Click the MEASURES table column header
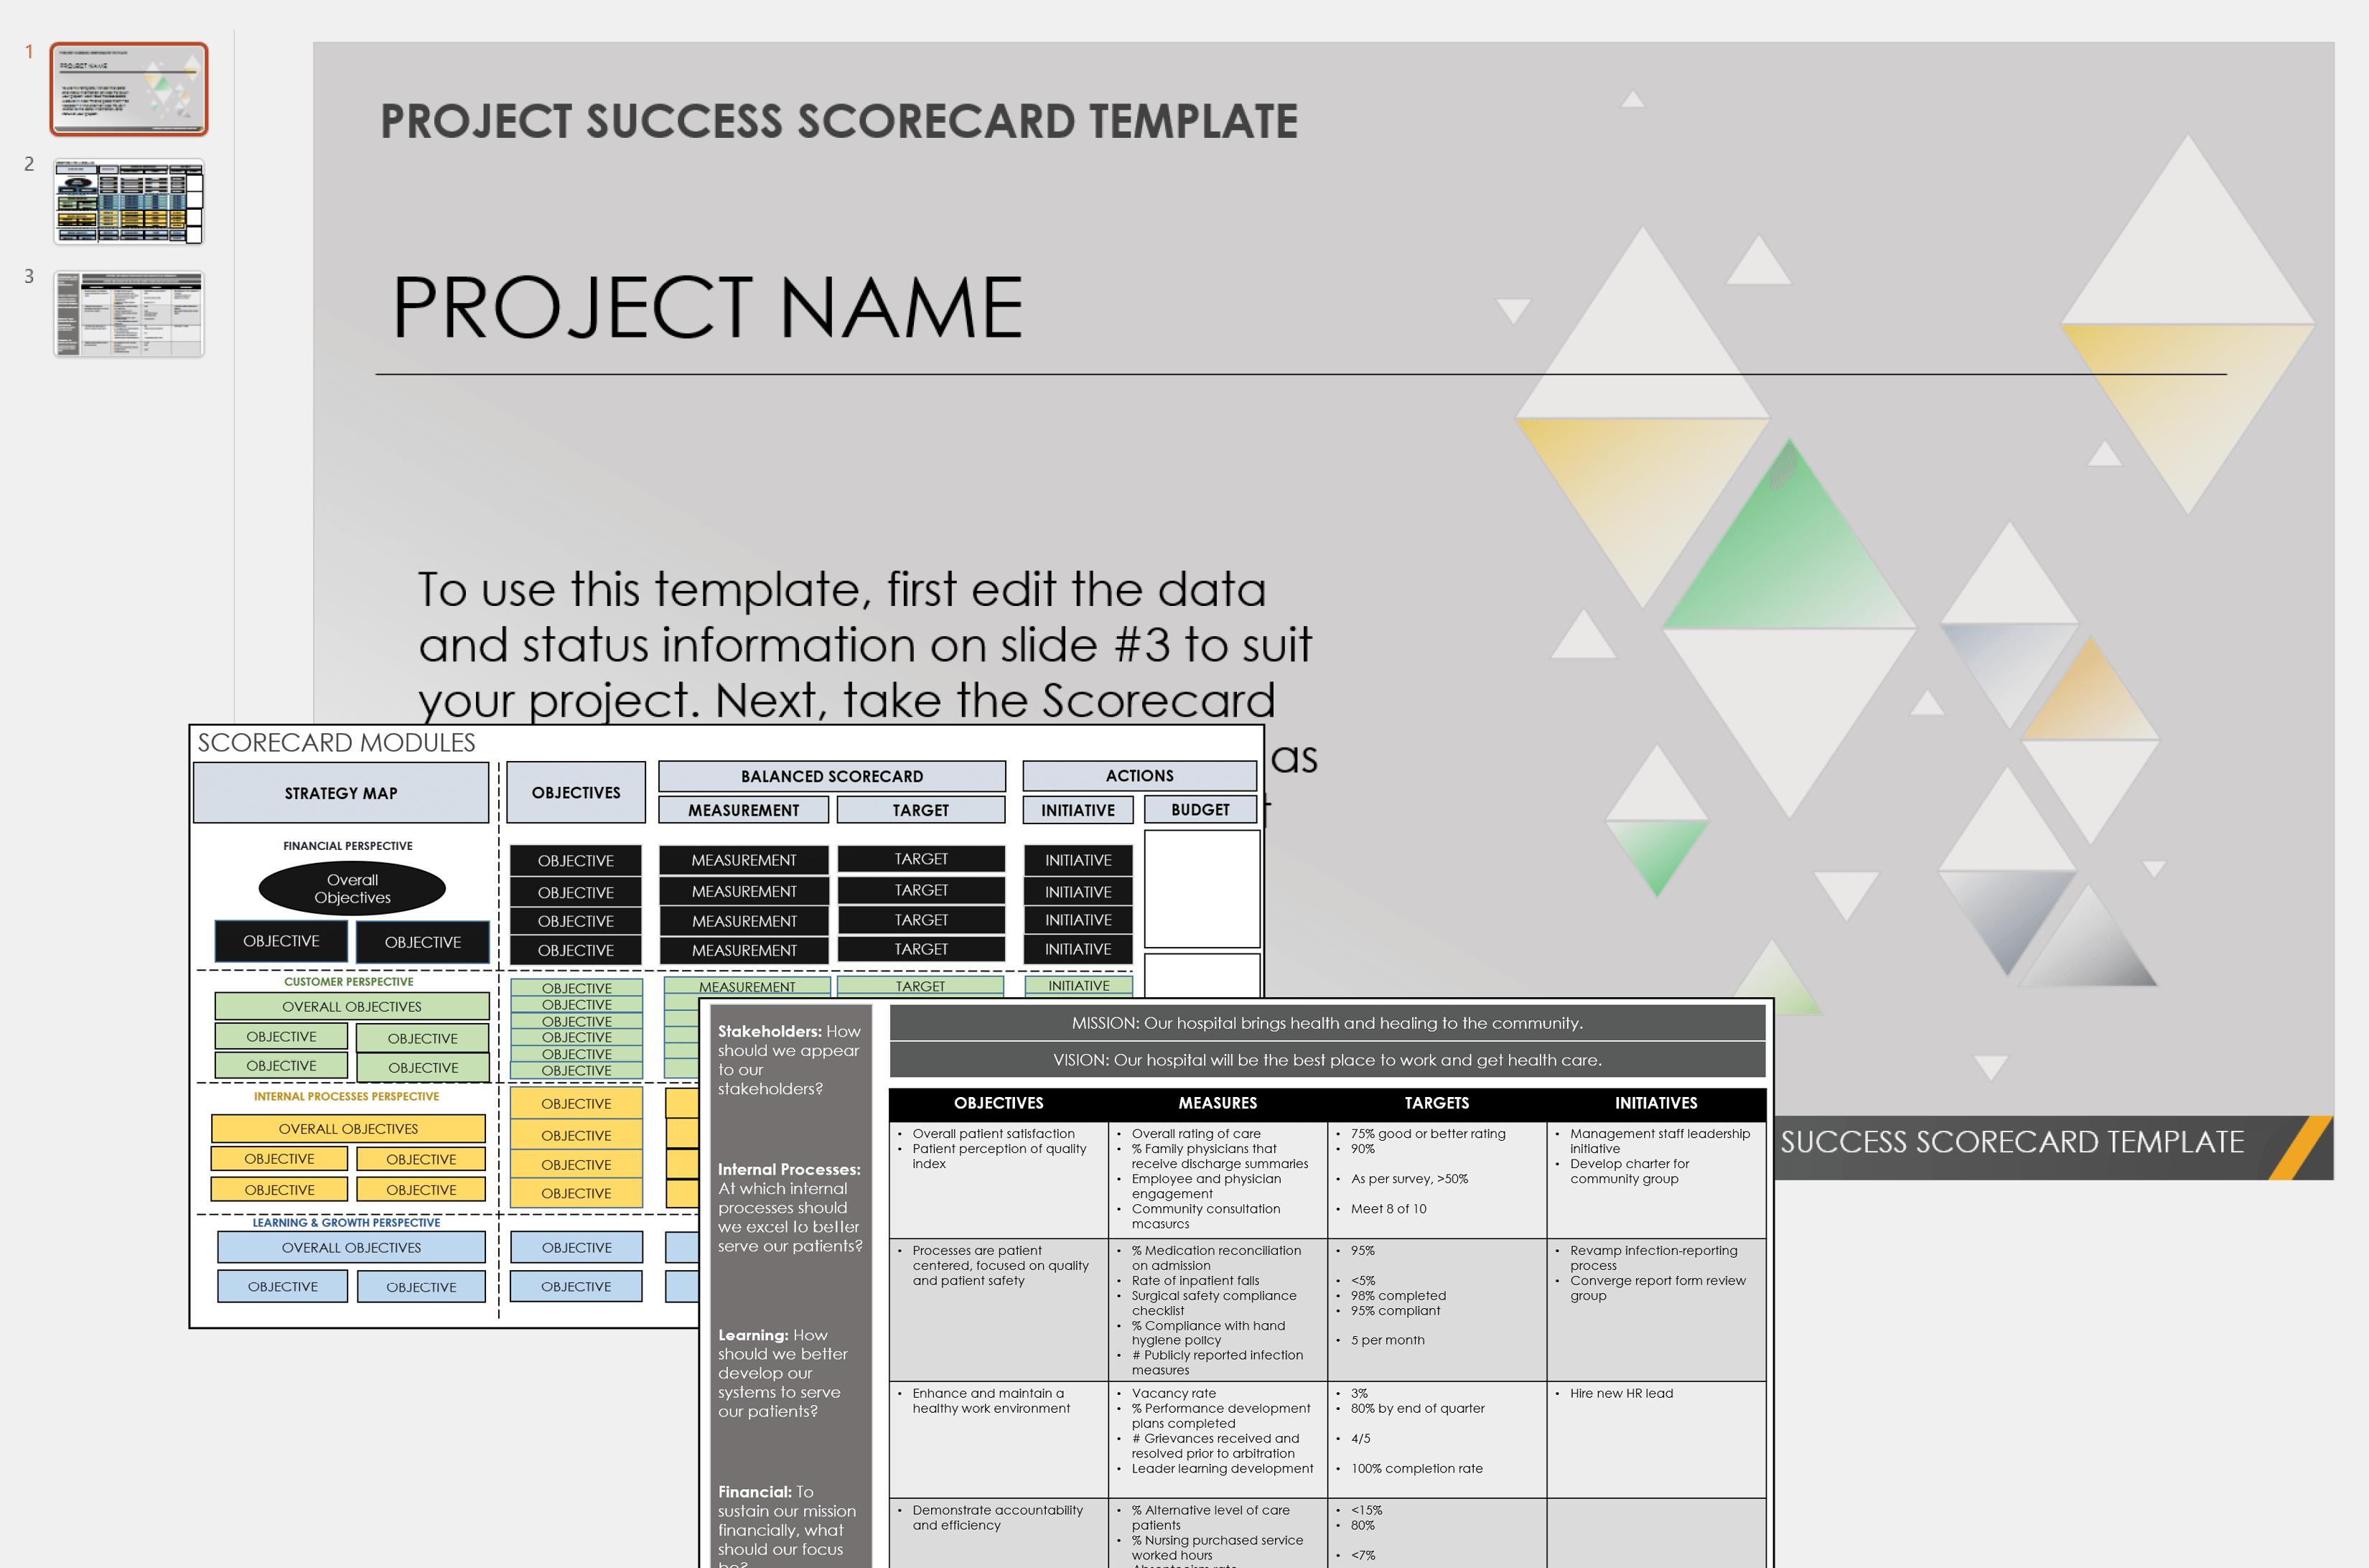The width and height of the screenshot is (2369, 1568). click(1217, 1103)
